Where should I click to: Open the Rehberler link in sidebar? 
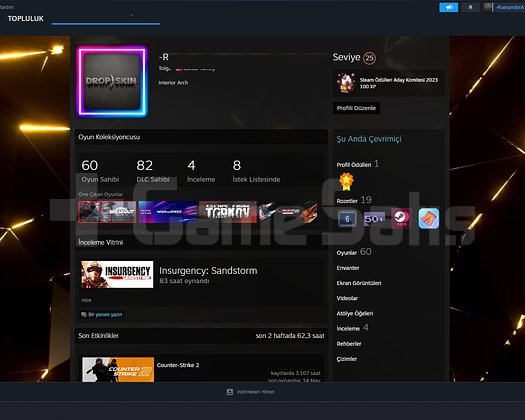click(x=349, y=344)
